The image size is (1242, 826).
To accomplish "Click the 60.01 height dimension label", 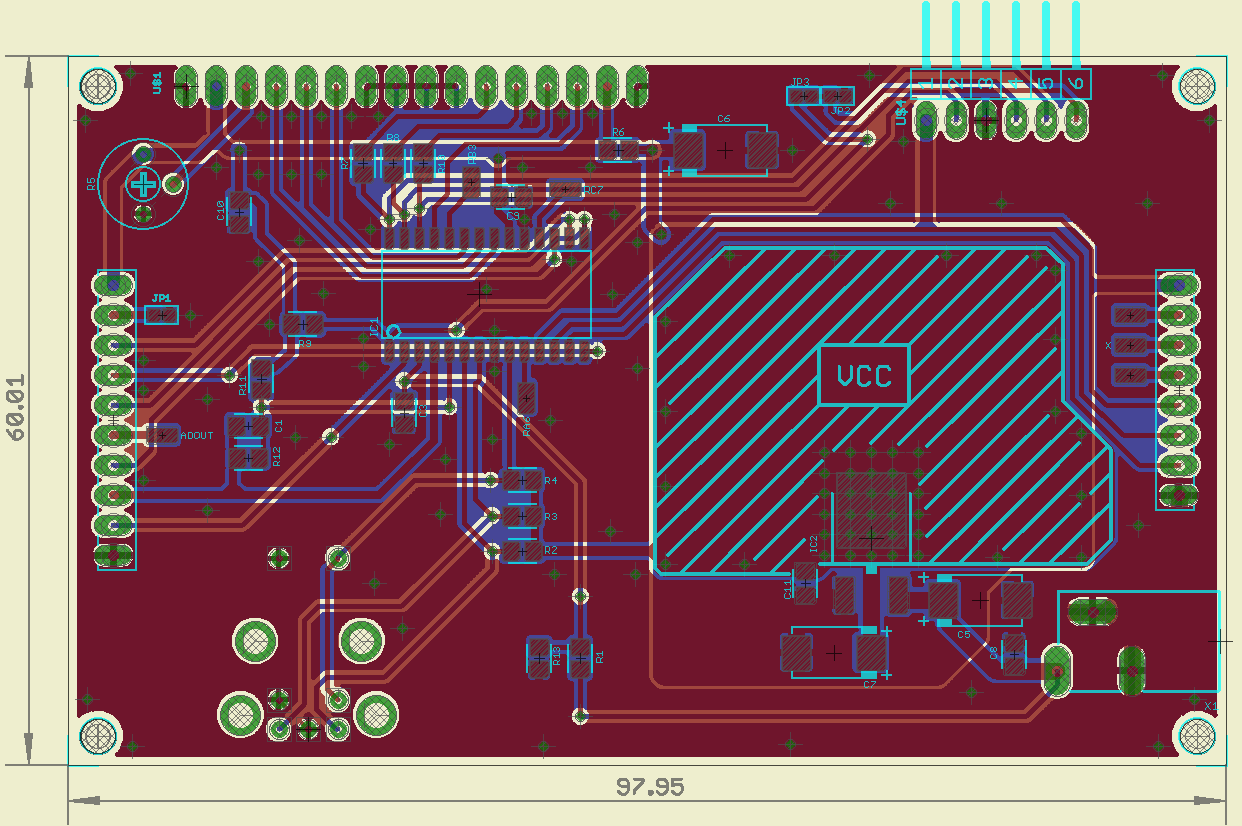I will (17, 408).
